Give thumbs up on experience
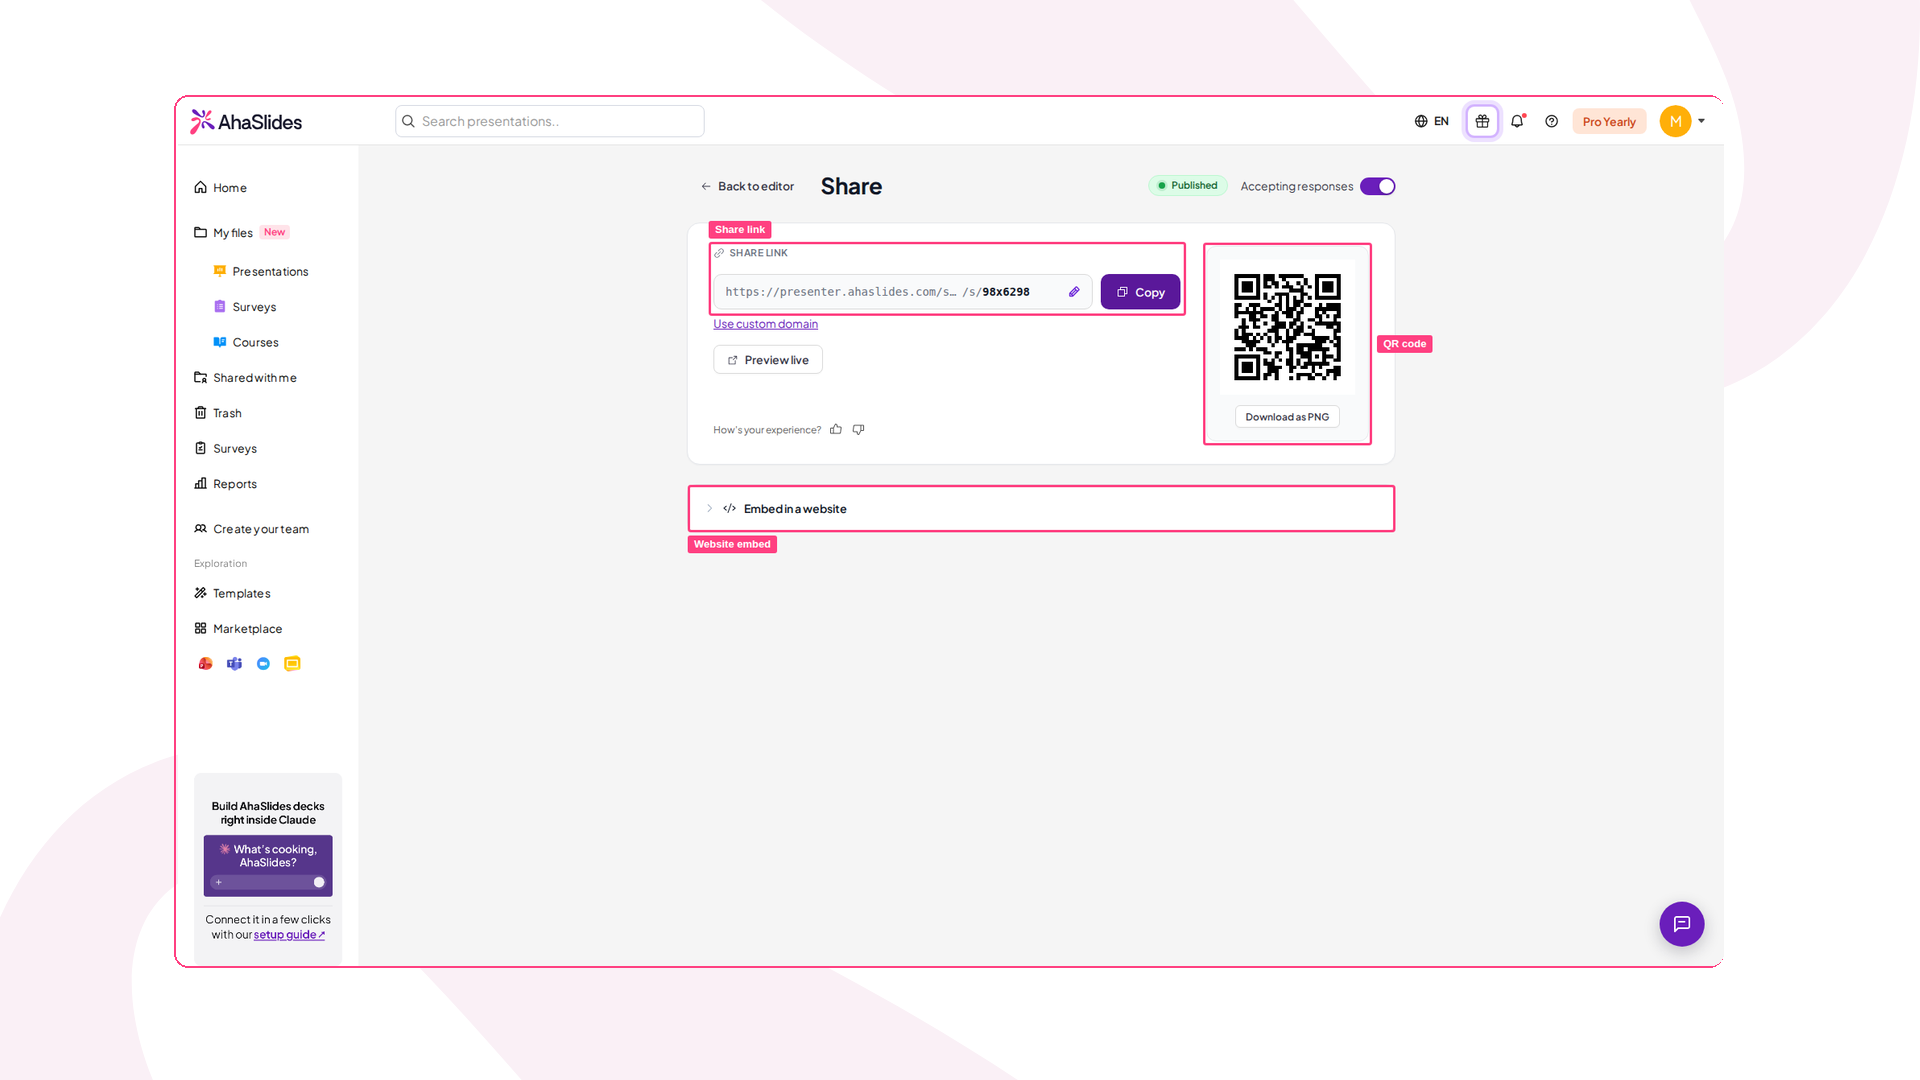The image size is (1920, 1080). click(836, 429)
